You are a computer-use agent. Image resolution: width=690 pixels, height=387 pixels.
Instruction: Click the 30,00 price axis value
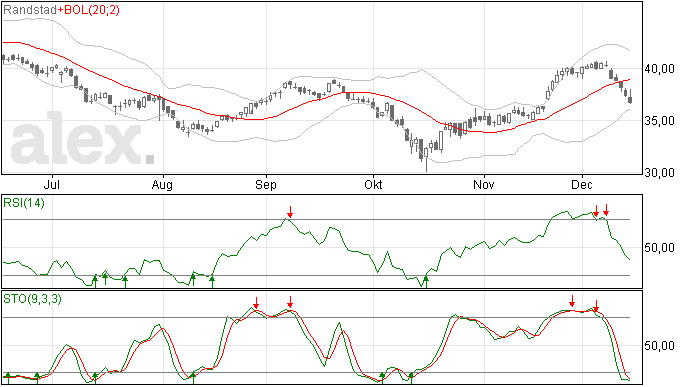pyautogui.click(x=659, y=173)
